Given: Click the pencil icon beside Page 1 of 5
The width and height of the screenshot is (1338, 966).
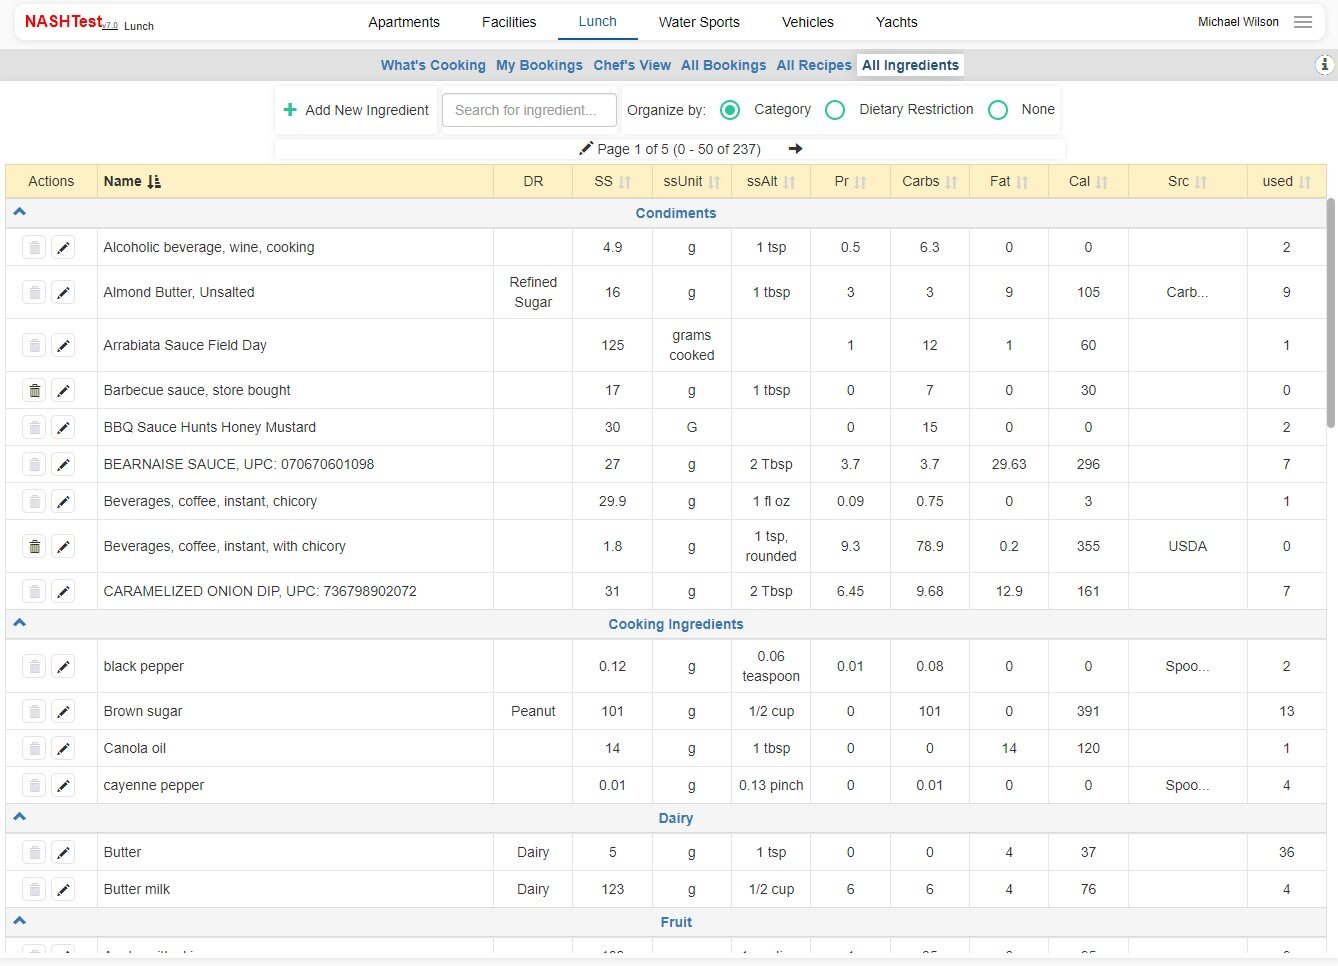Looking at the screenshot, I should [586, 149].
